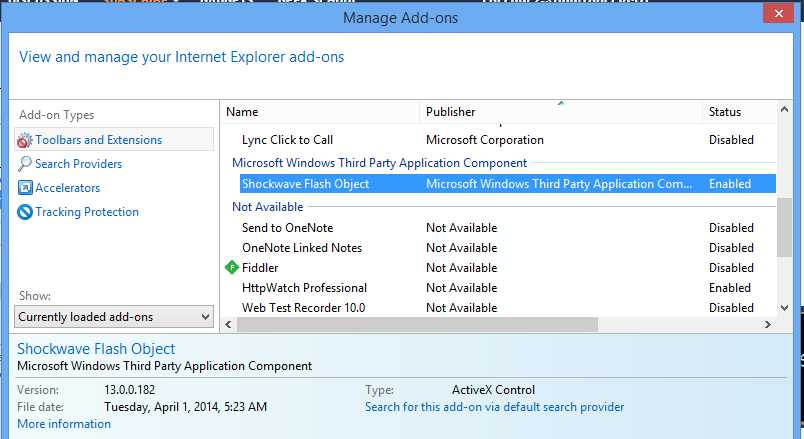The image size is (804, 439).
Task: Click the file date Tuesday, April 1, 2014
Action: 186,407
